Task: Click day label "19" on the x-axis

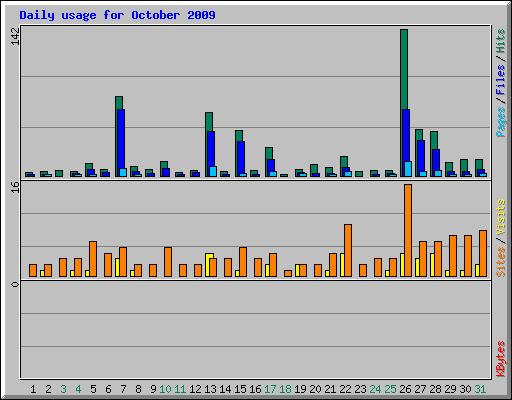Action: pos(300,389)
